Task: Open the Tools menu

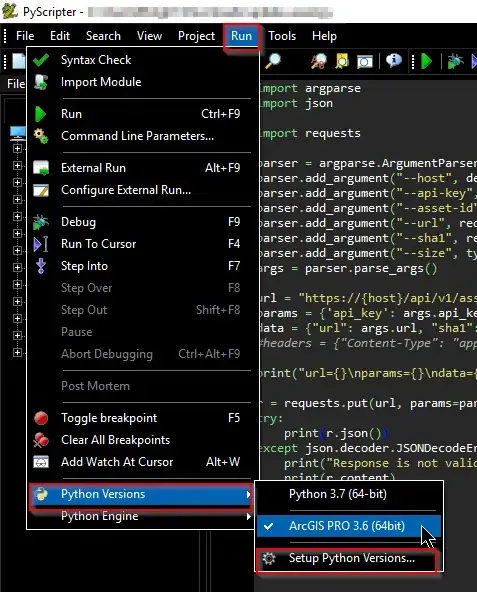Action: pos(282,36)
